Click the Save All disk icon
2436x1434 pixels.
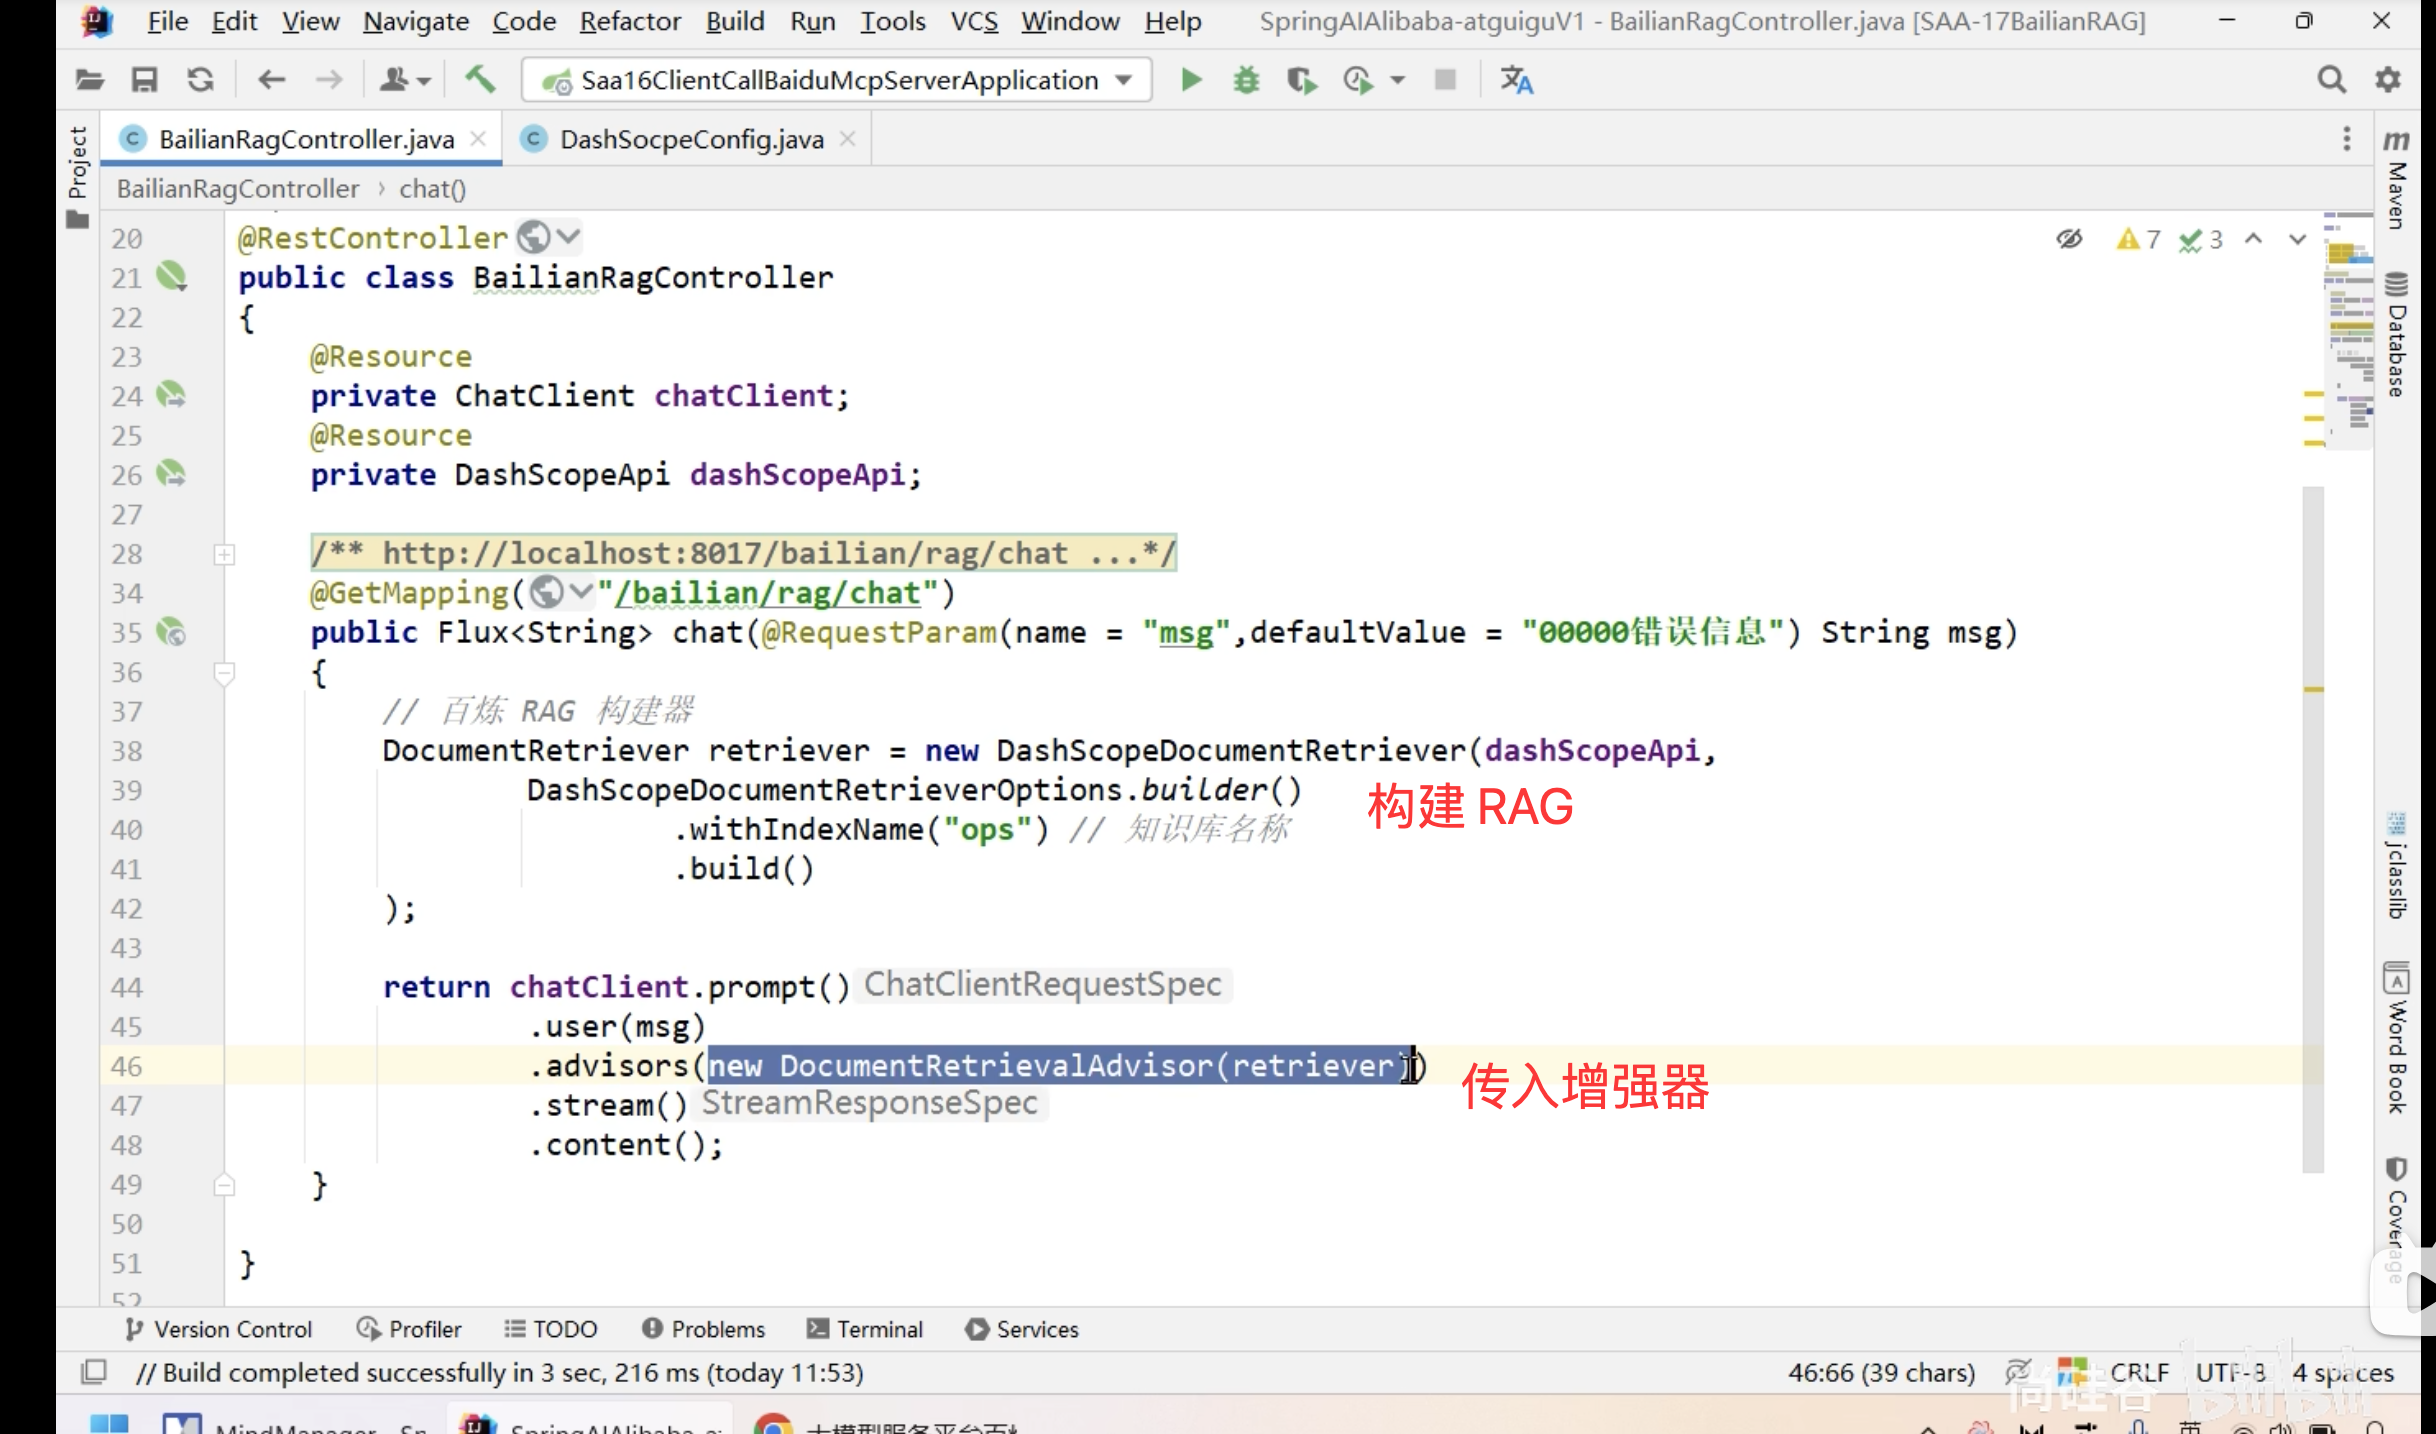145,80
